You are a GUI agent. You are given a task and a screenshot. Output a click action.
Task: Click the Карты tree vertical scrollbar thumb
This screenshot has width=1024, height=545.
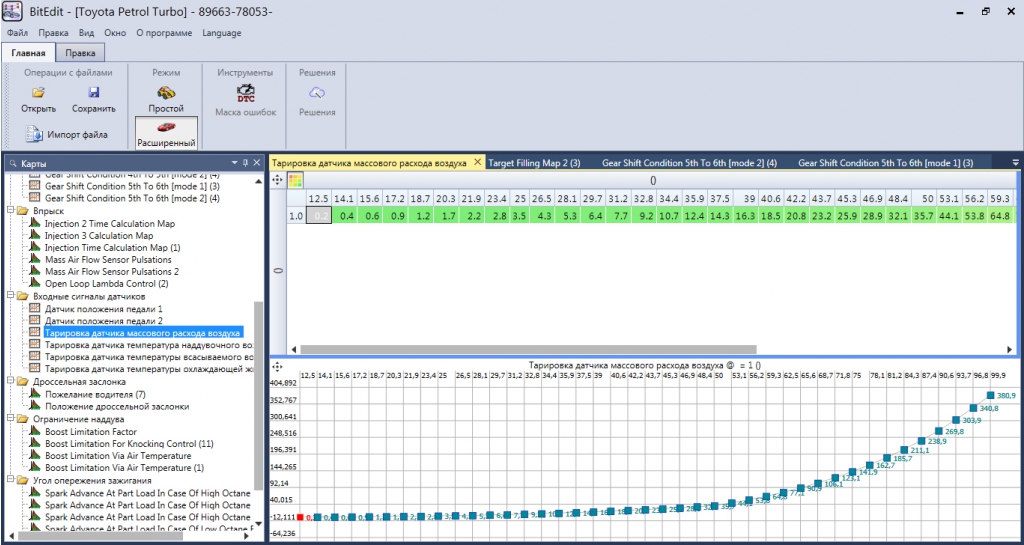pos(258,395)
